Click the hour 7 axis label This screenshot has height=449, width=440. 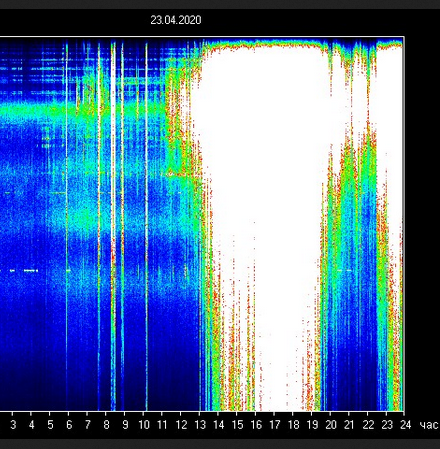[x=88, y=425]
